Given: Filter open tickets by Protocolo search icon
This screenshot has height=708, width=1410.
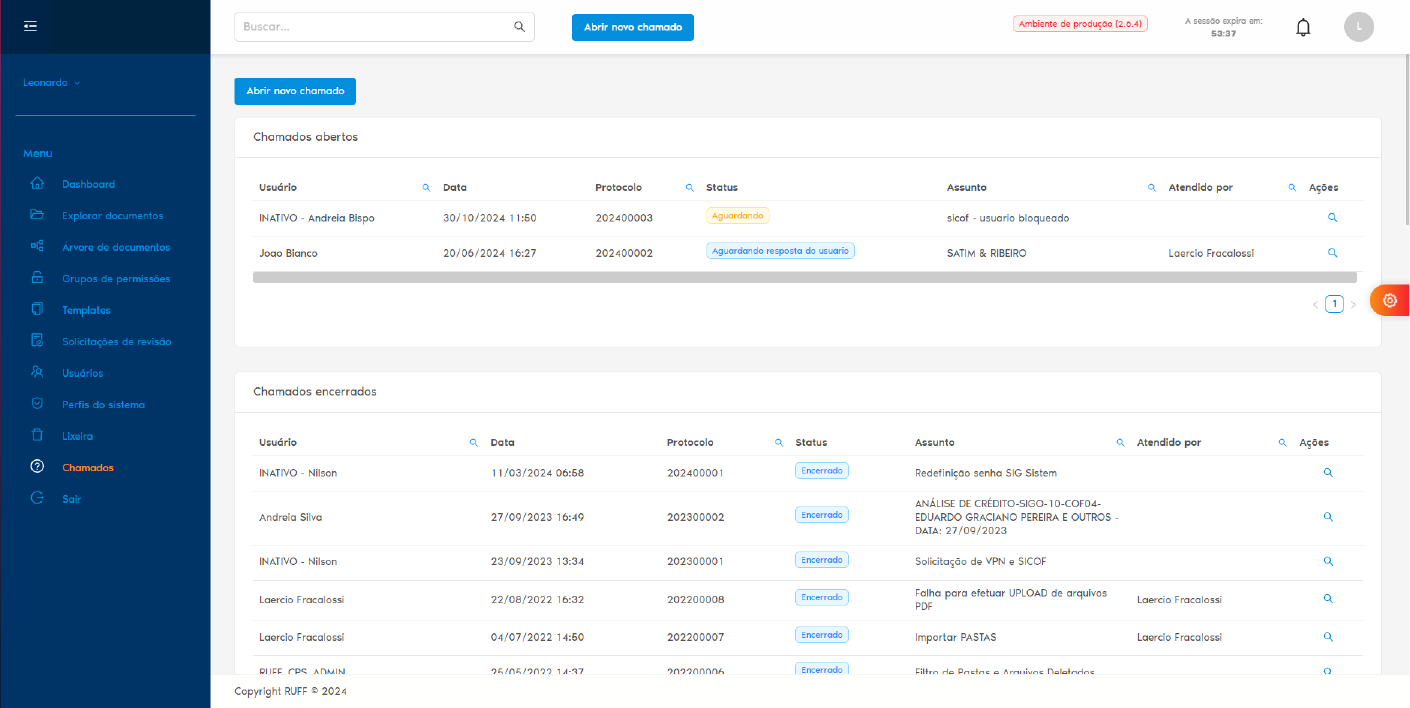Looking at the screenshot, I should pos(689,188).
